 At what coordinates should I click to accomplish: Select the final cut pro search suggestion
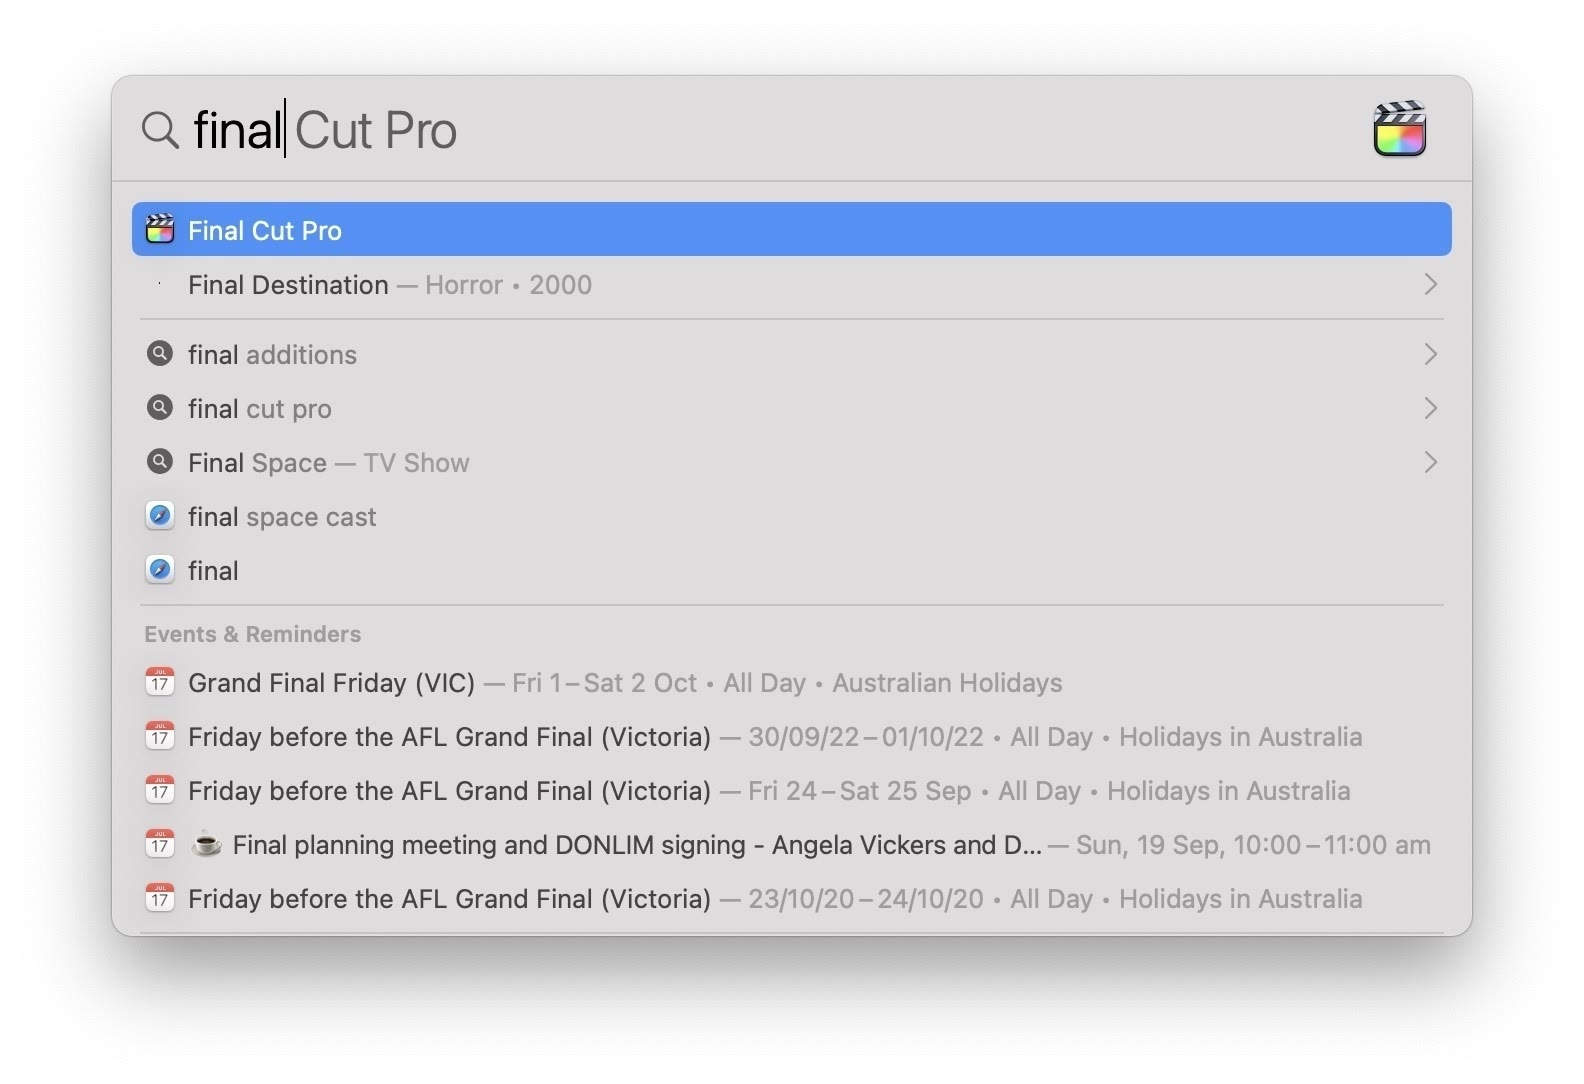(x=260, y=409)
